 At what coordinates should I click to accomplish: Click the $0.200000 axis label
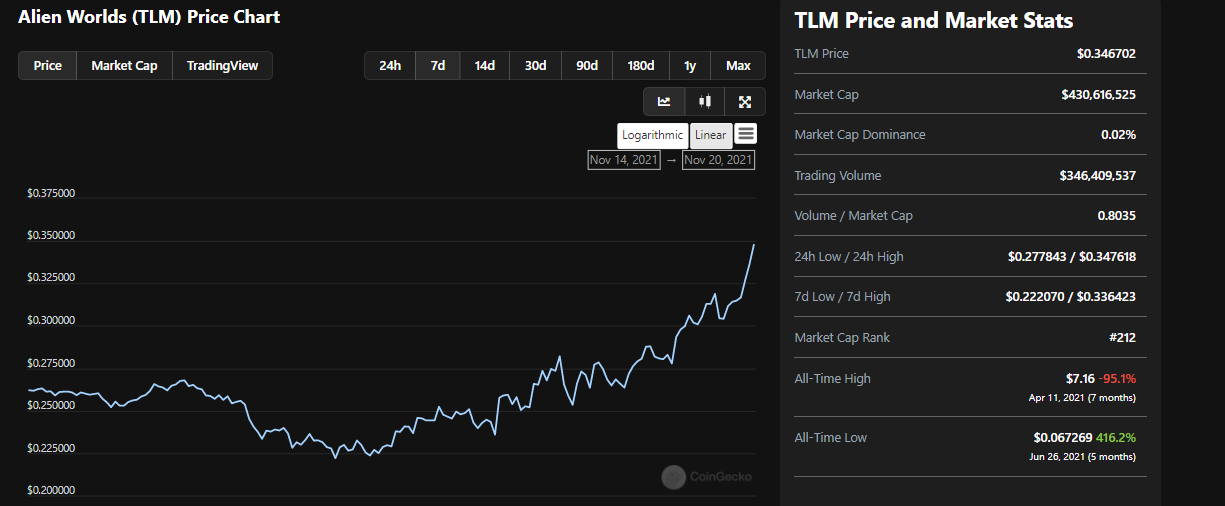click(51, 491)
